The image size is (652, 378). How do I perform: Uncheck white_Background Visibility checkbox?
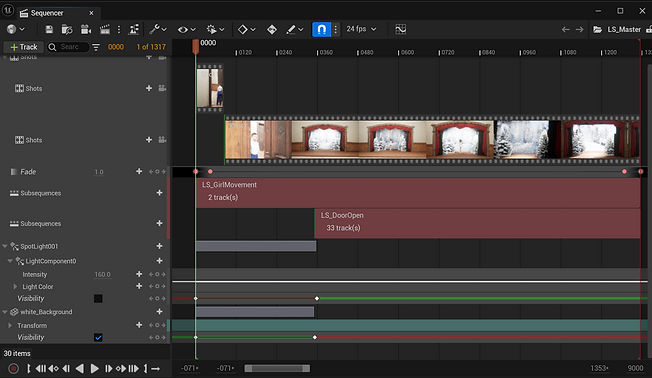[x=98, y=337]
